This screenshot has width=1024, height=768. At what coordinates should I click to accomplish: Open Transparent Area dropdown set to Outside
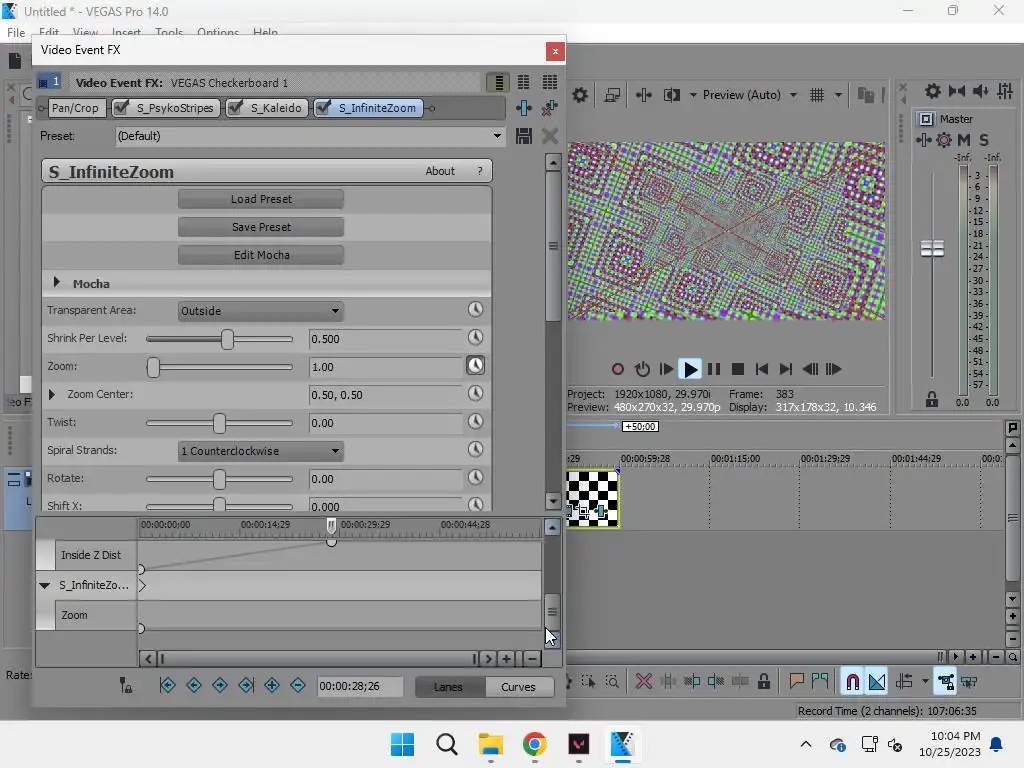pyautogui.click(x=261, y=311)
